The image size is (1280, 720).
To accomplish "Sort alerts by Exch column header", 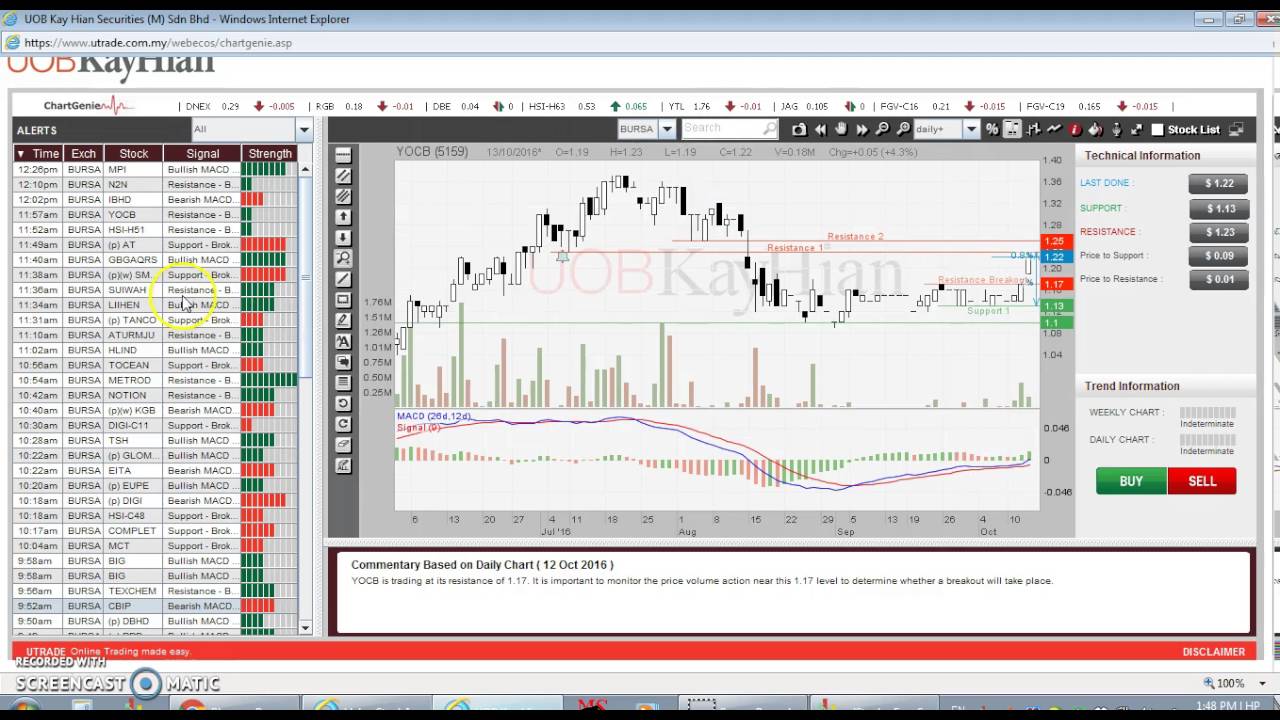I will [83, 153].
